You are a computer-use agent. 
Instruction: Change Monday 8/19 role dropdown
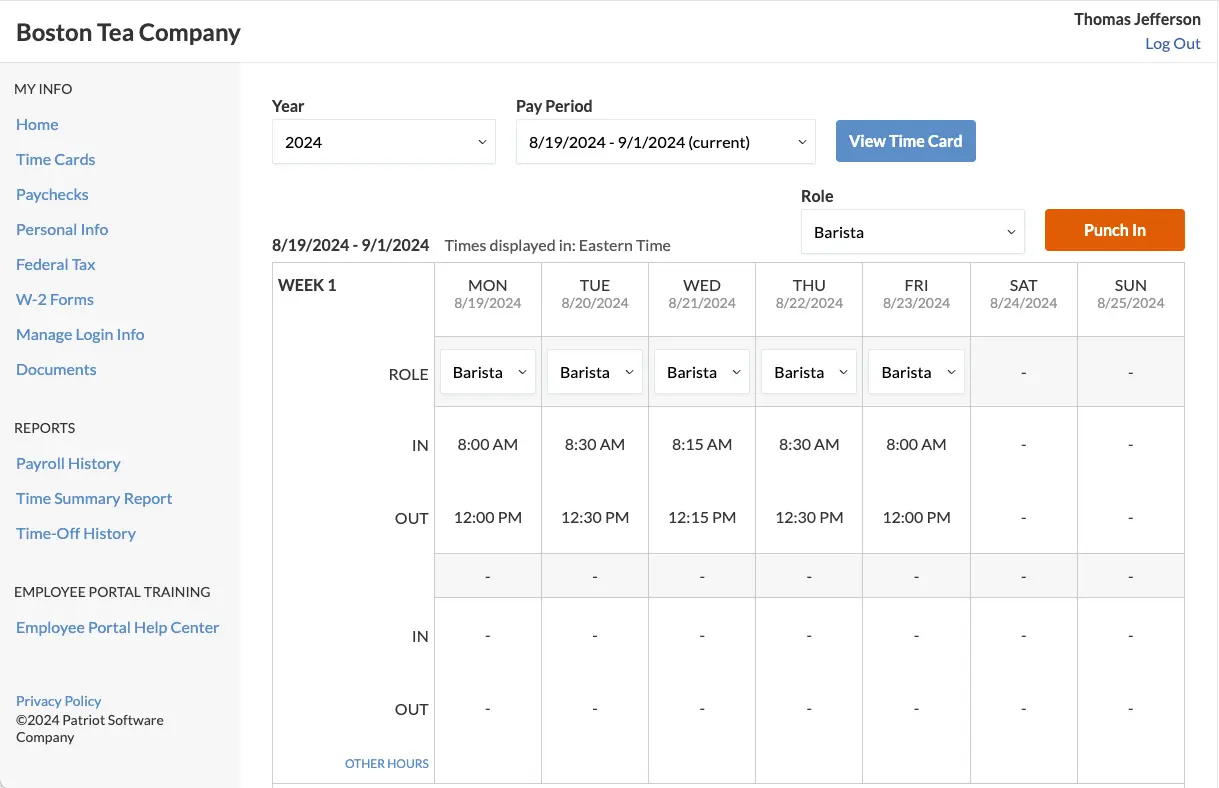tap(488, 372)
